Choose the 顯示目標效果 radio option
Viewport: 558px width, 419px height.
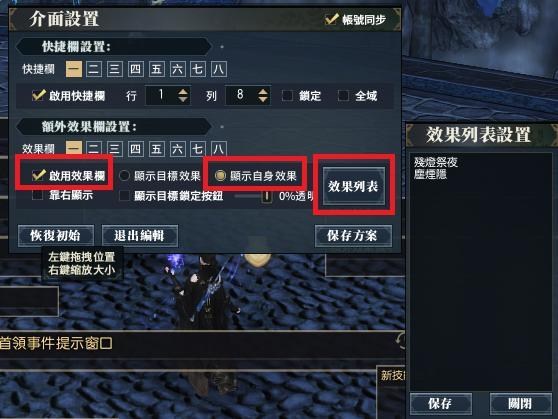(124, 176)
